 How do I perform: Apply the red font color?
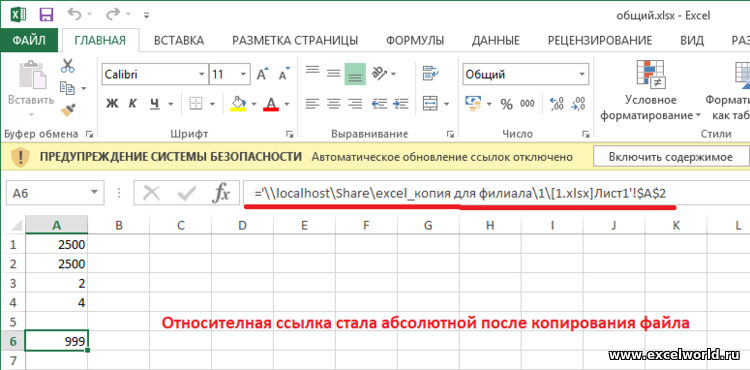pyautogui.click(x=271, y=103)
